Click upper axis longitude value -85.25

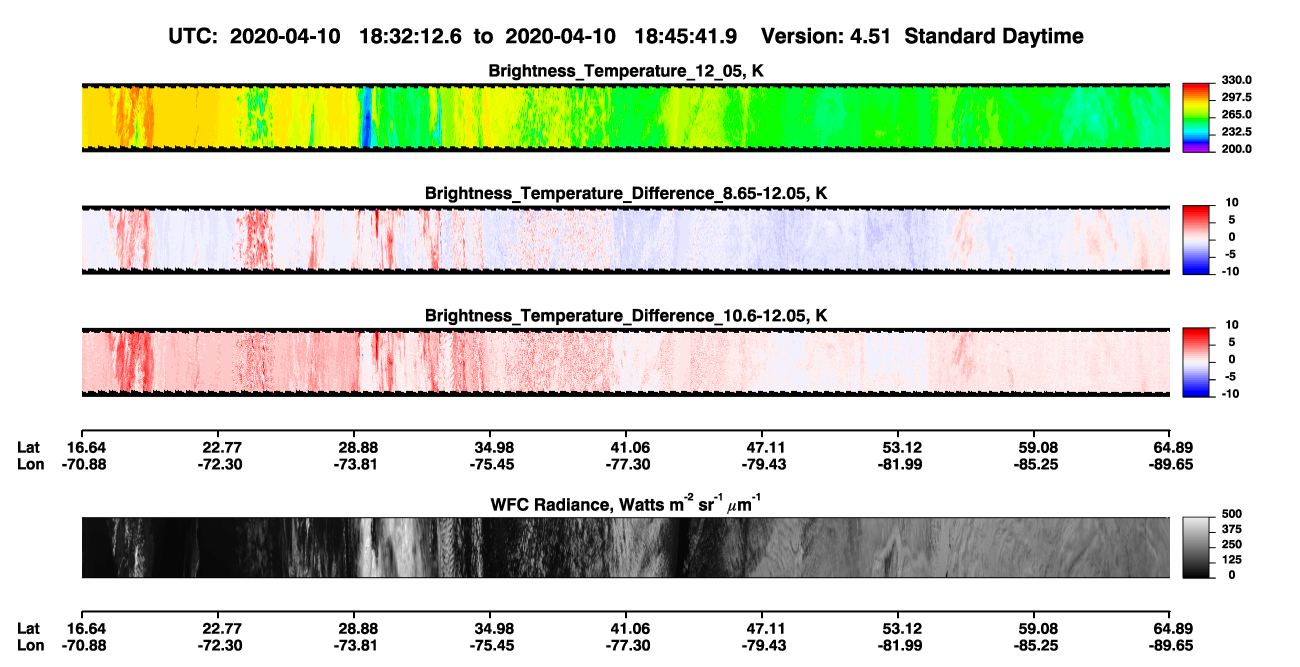pos(1037,464)
